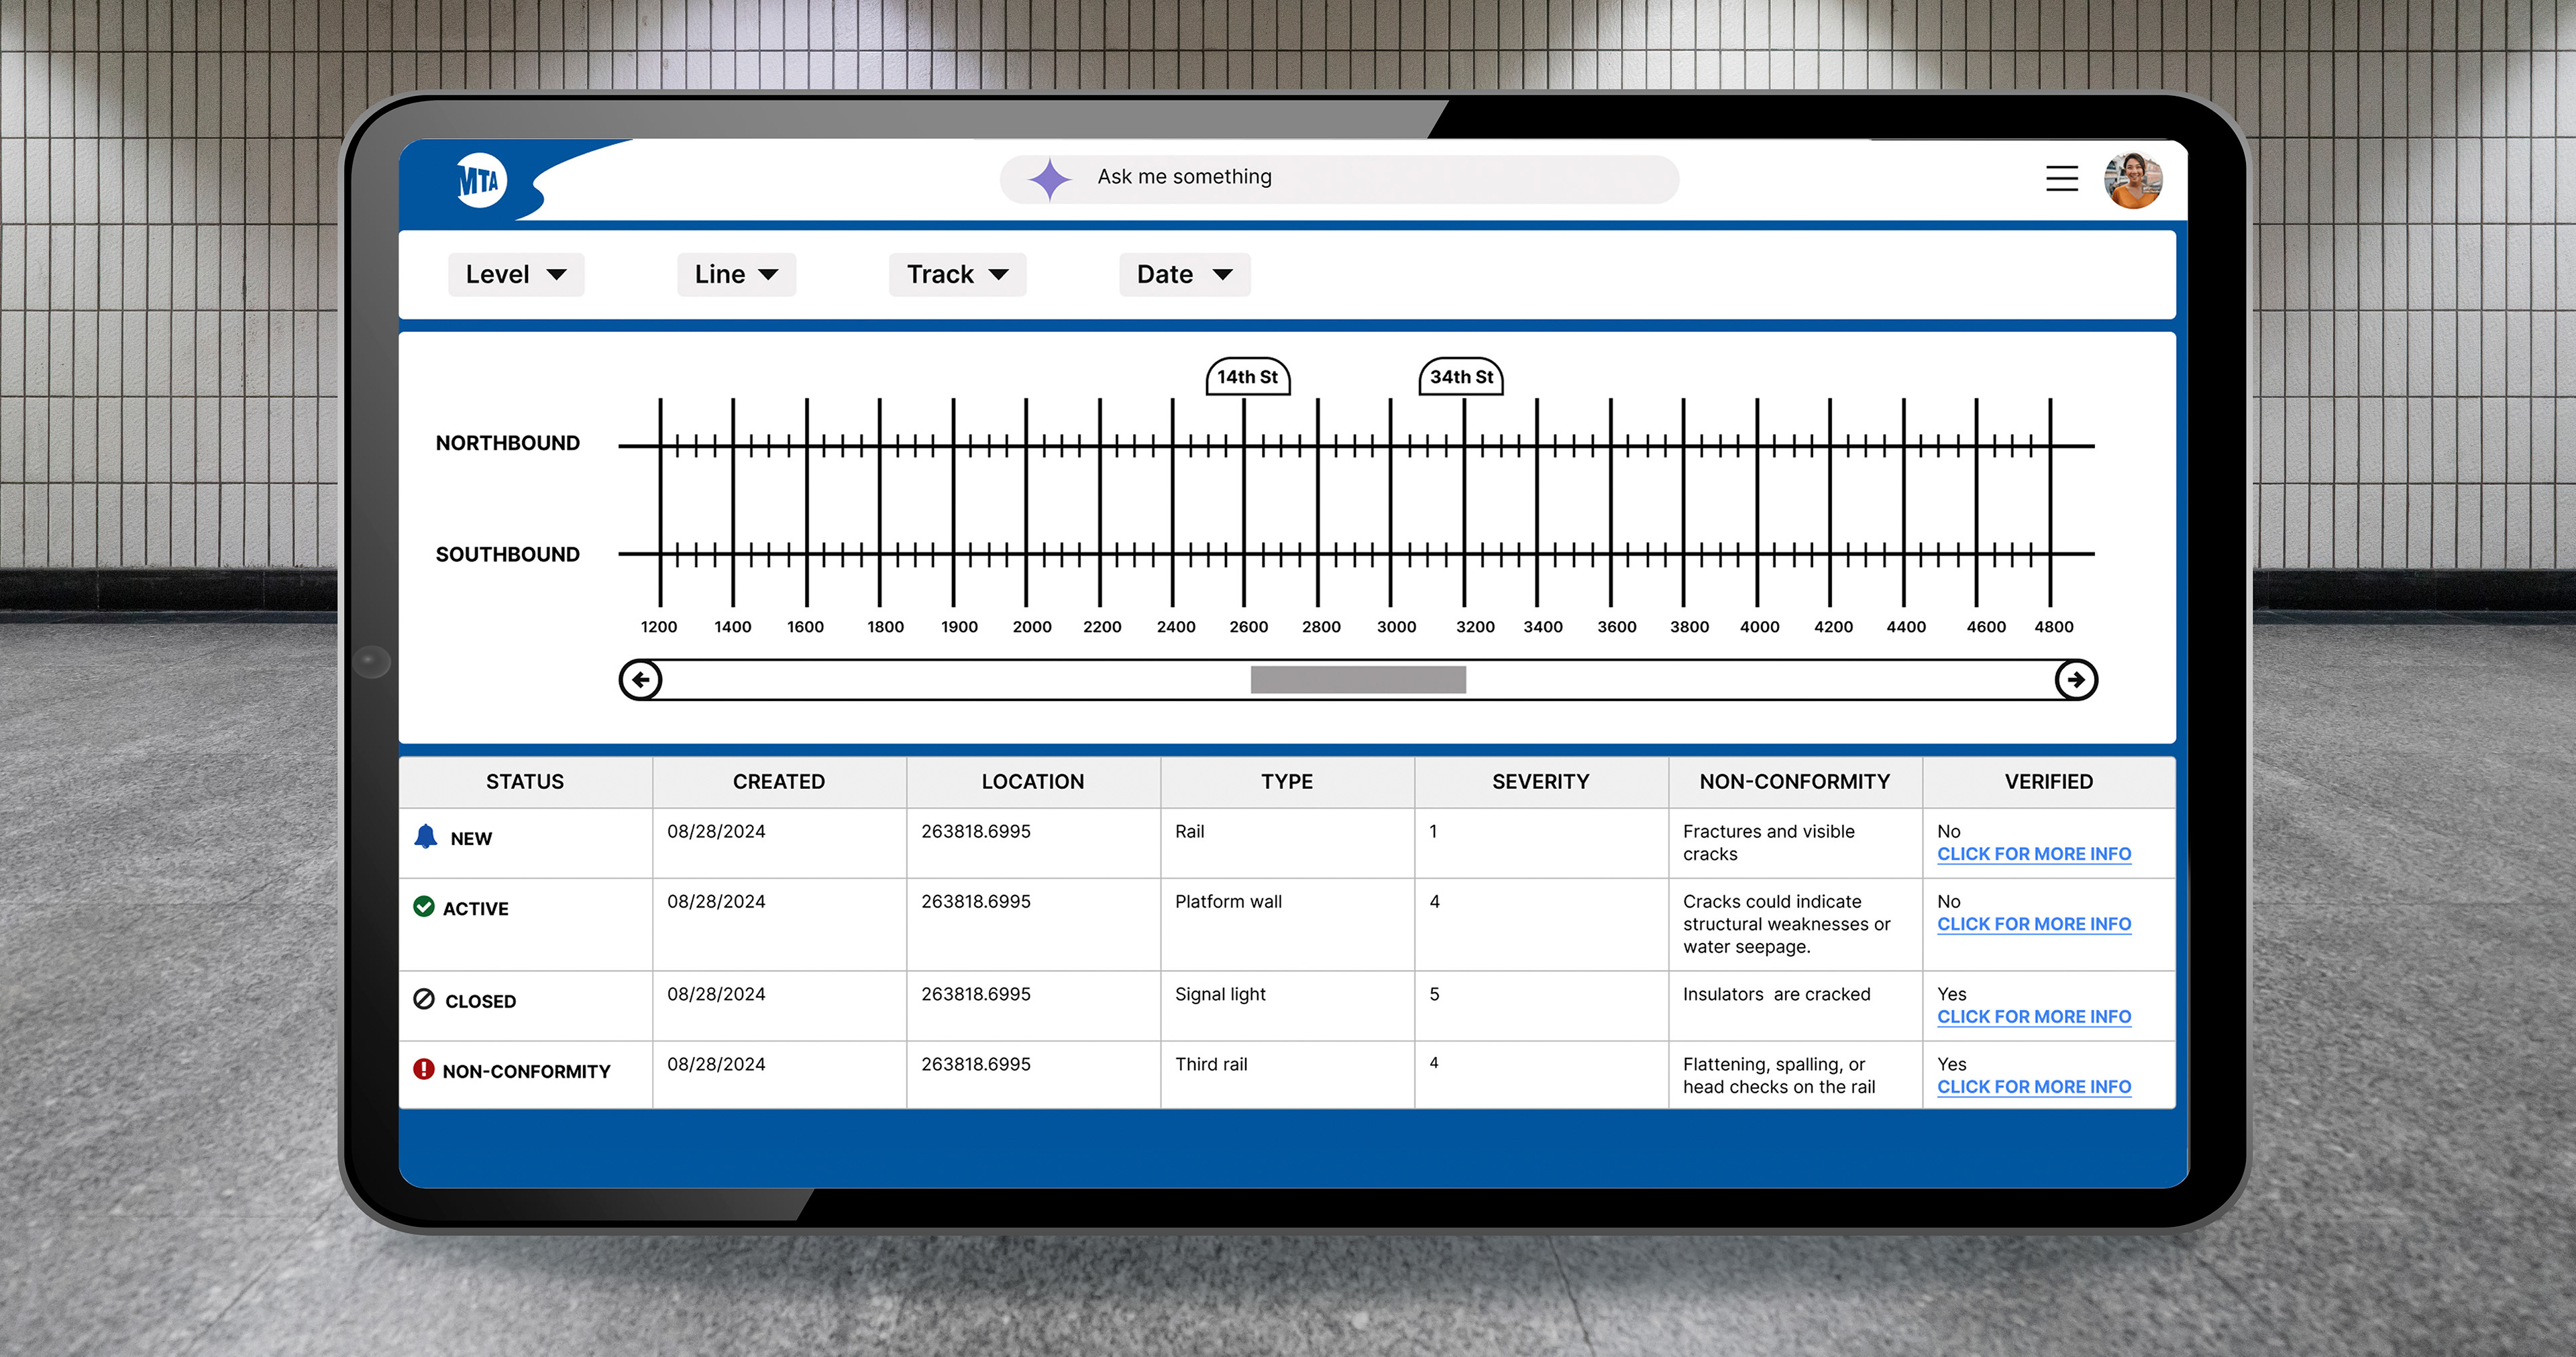
Task: Click the NEW status bell icon
Action: (426, 837)
